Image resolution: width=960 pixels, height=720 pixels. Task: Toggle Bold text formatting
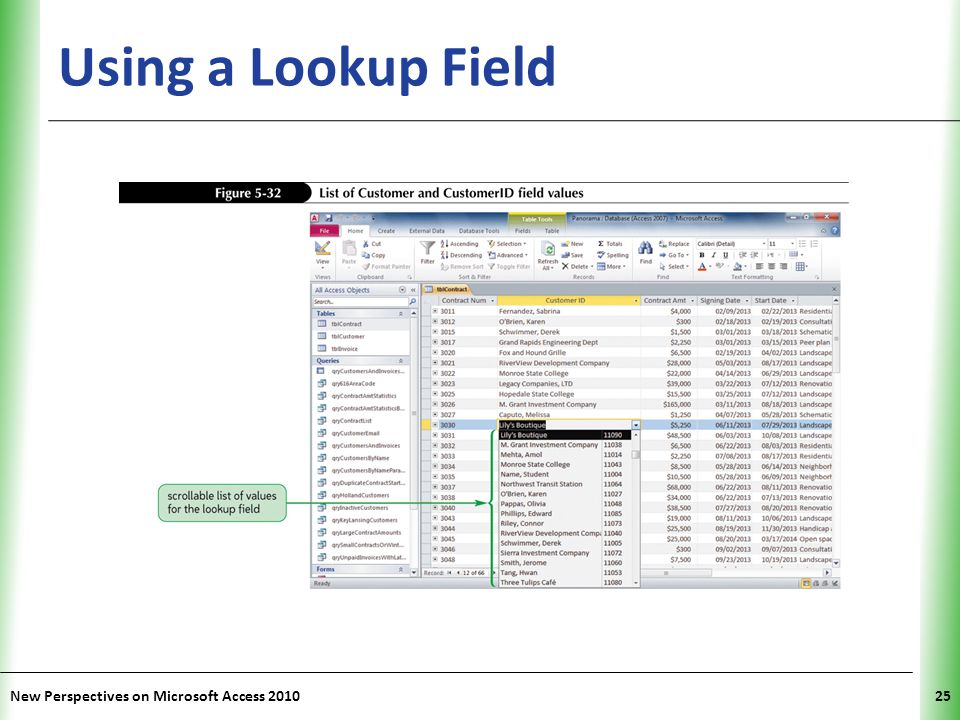point(702,255)
